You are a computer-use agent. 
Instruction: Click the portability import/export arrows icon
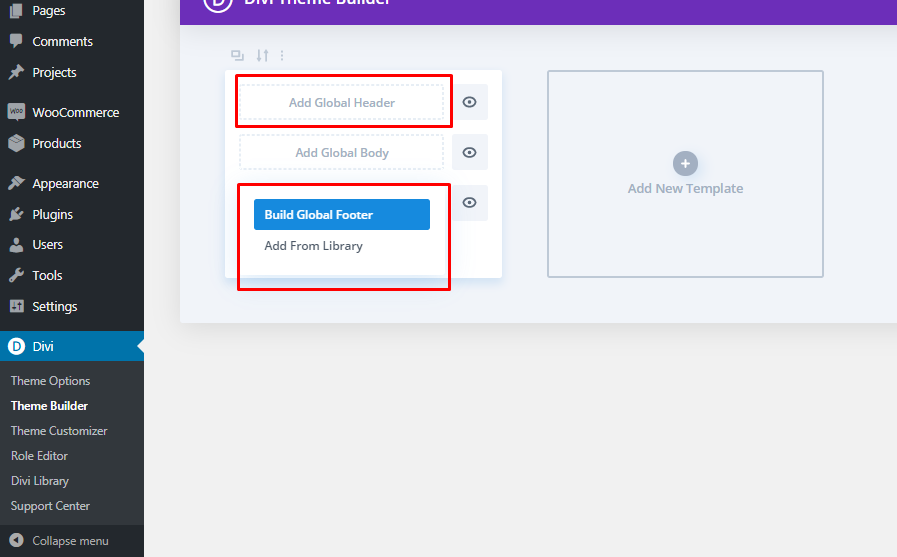click(262, 56)
